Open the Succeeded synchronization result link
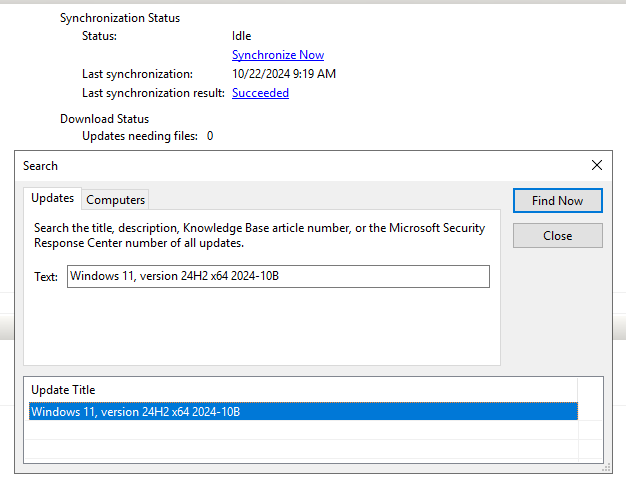The height and width of the screenshot is (477, 626). pyautogui.click(x=260, y=93)
